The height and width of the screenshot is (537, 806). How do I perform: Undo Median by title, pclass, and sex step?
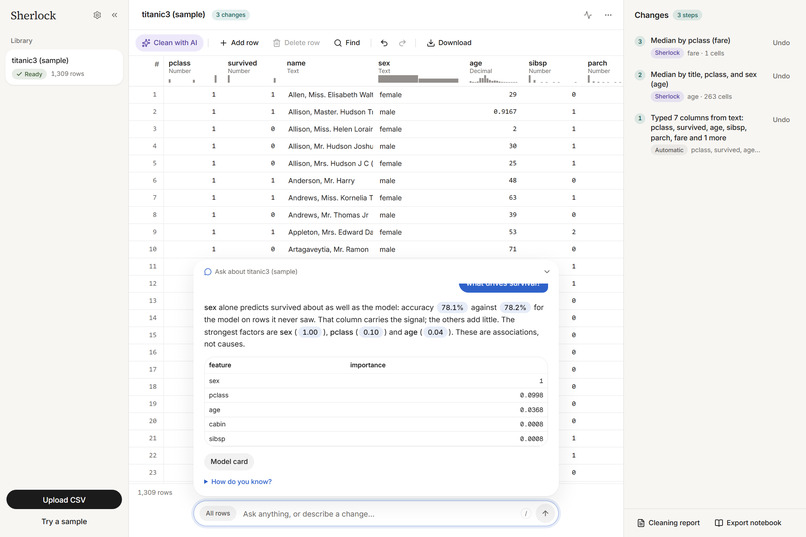pyautogui.click(x=781, y=76)
